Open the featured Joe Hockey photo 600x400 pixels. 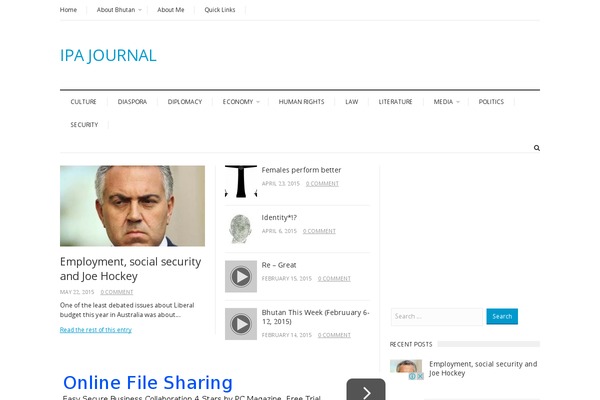point(132,206)
